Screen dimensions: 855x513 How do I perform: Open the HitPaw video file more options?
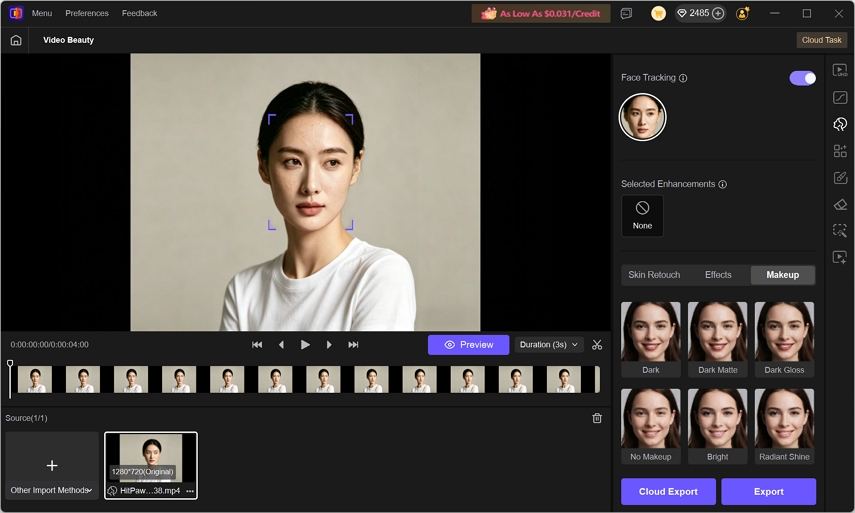[190, 491]
